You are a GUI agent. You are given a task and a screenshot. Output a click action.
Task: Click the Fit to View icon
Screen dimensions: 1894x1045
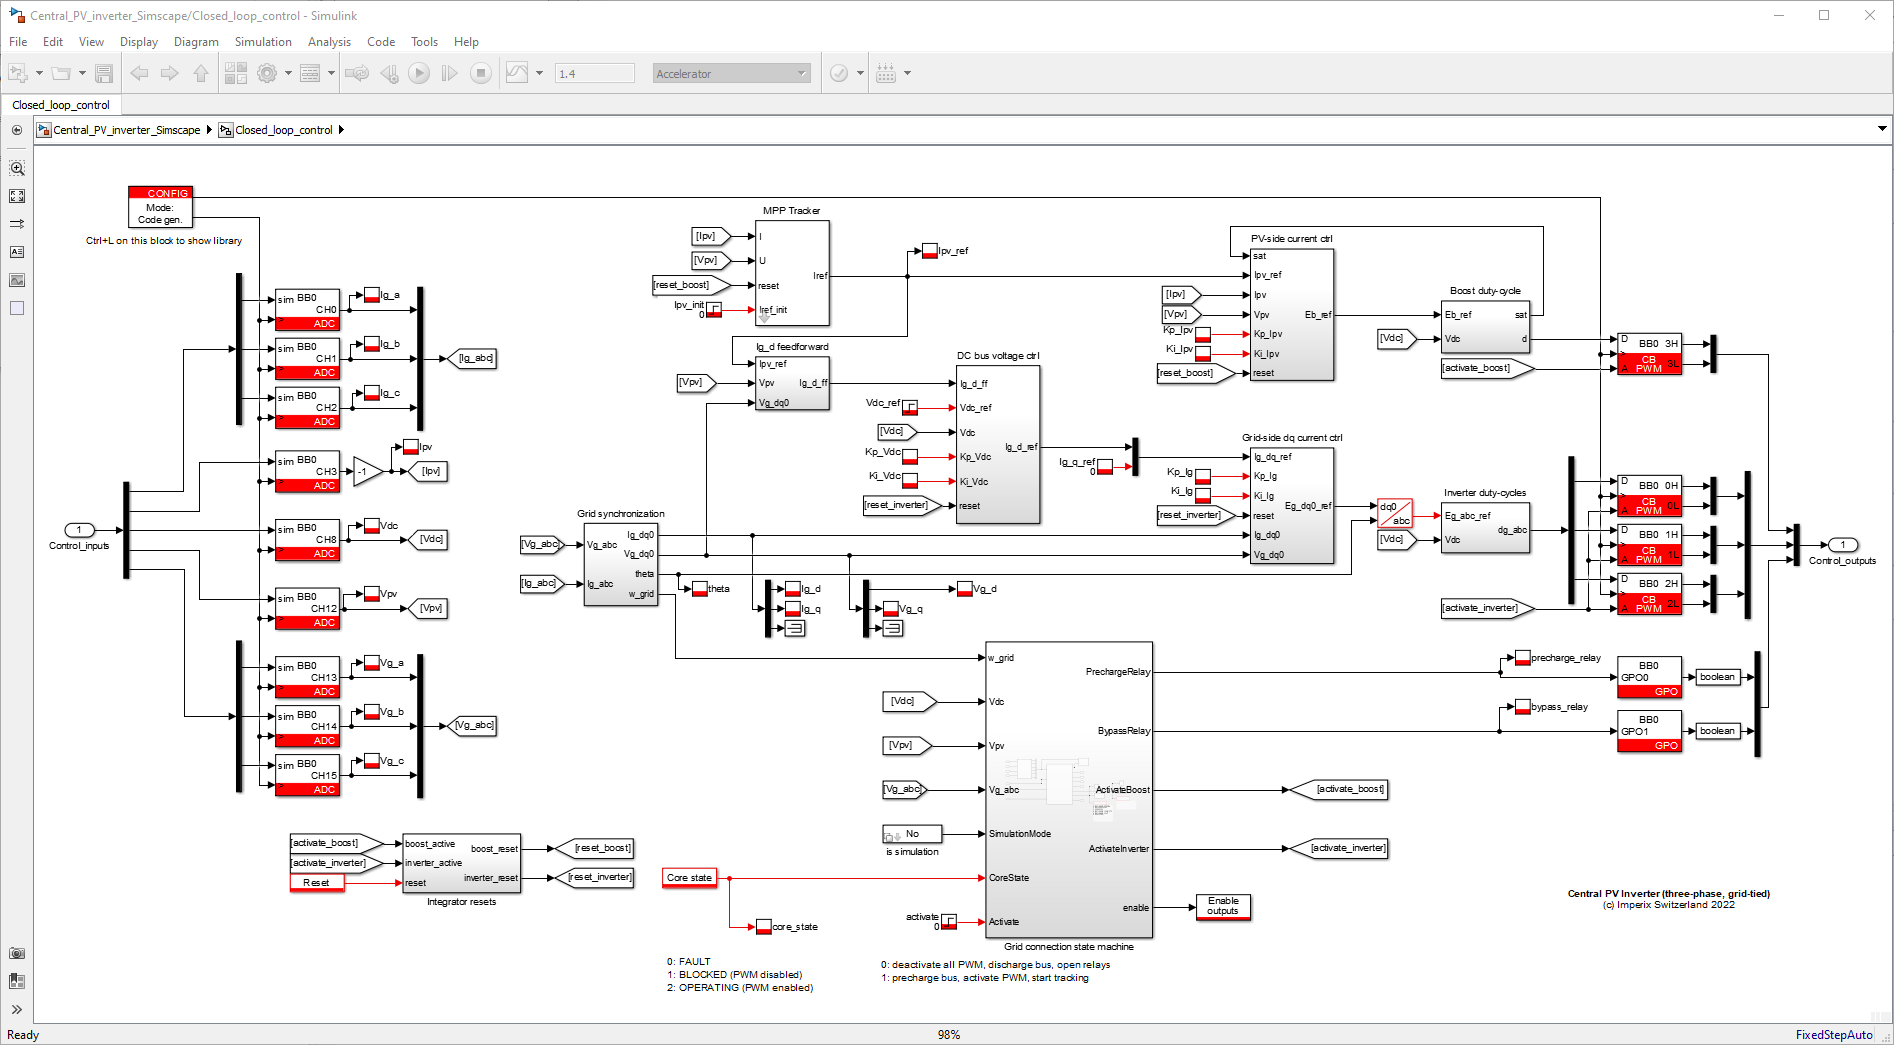click(17, 196)
